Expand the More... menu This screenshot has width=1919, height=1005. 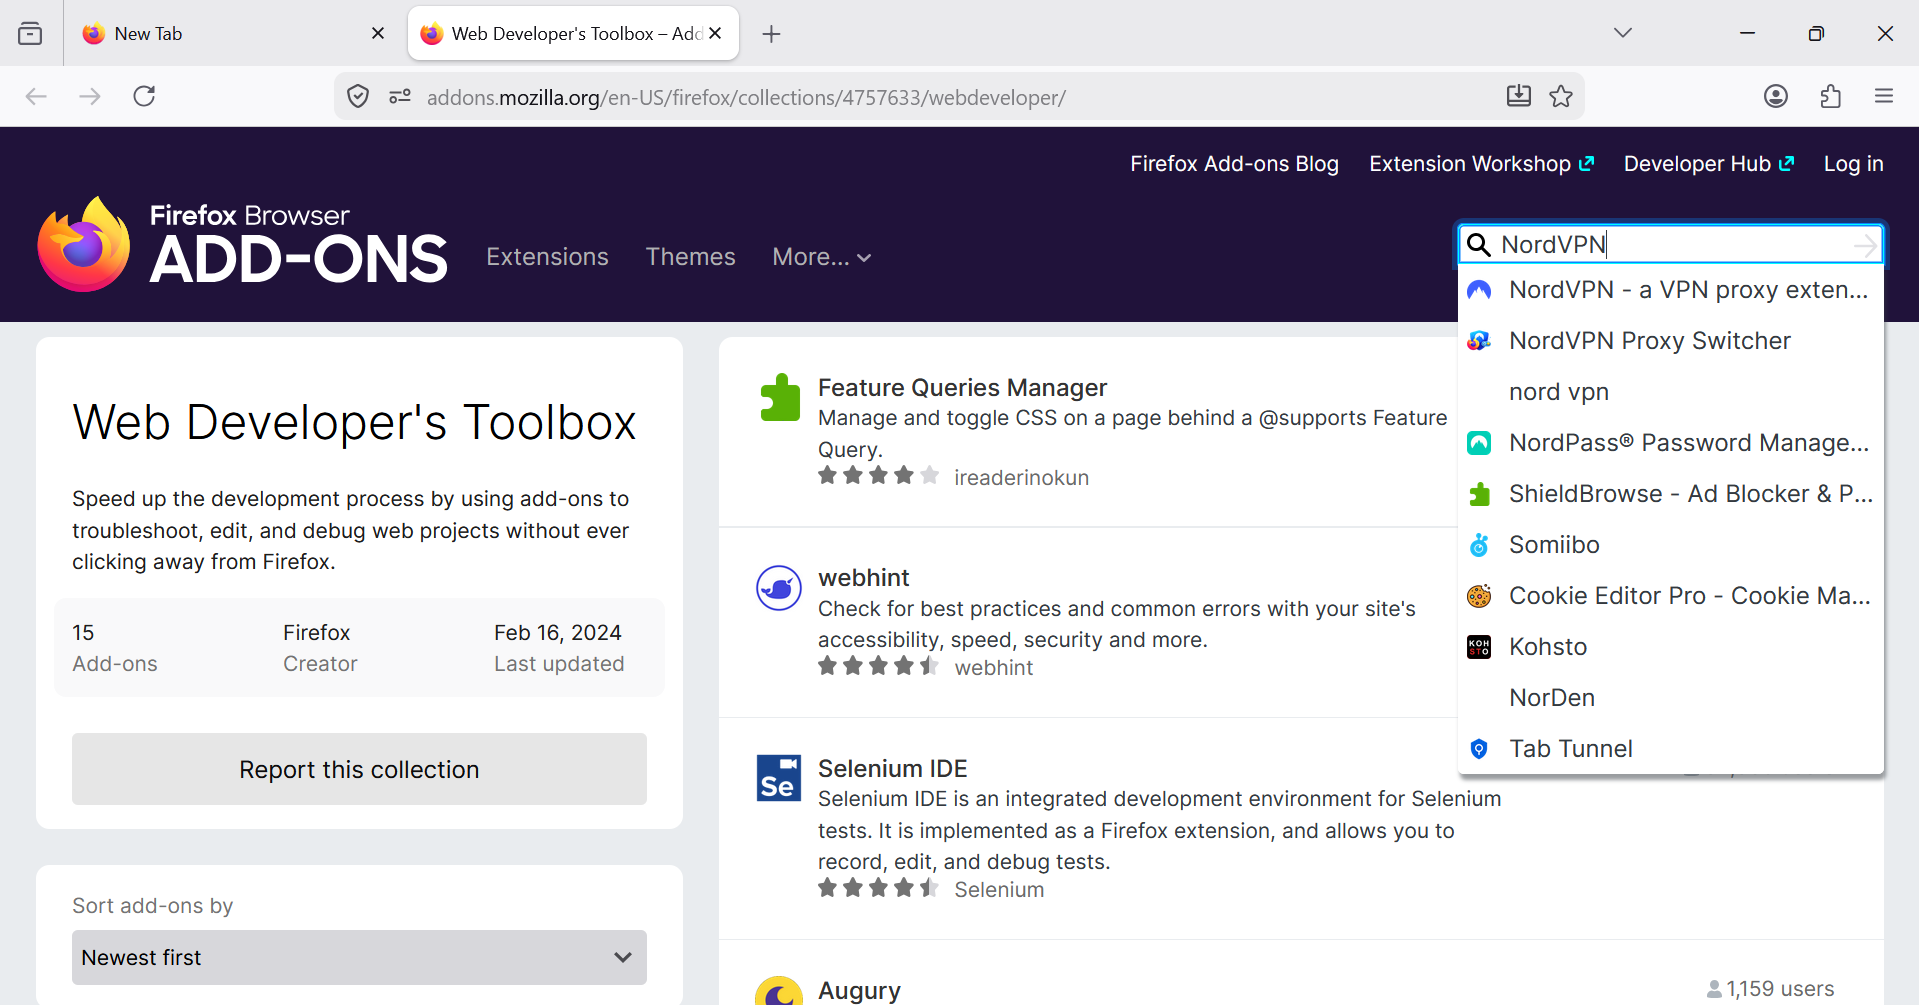coord(821,257)
